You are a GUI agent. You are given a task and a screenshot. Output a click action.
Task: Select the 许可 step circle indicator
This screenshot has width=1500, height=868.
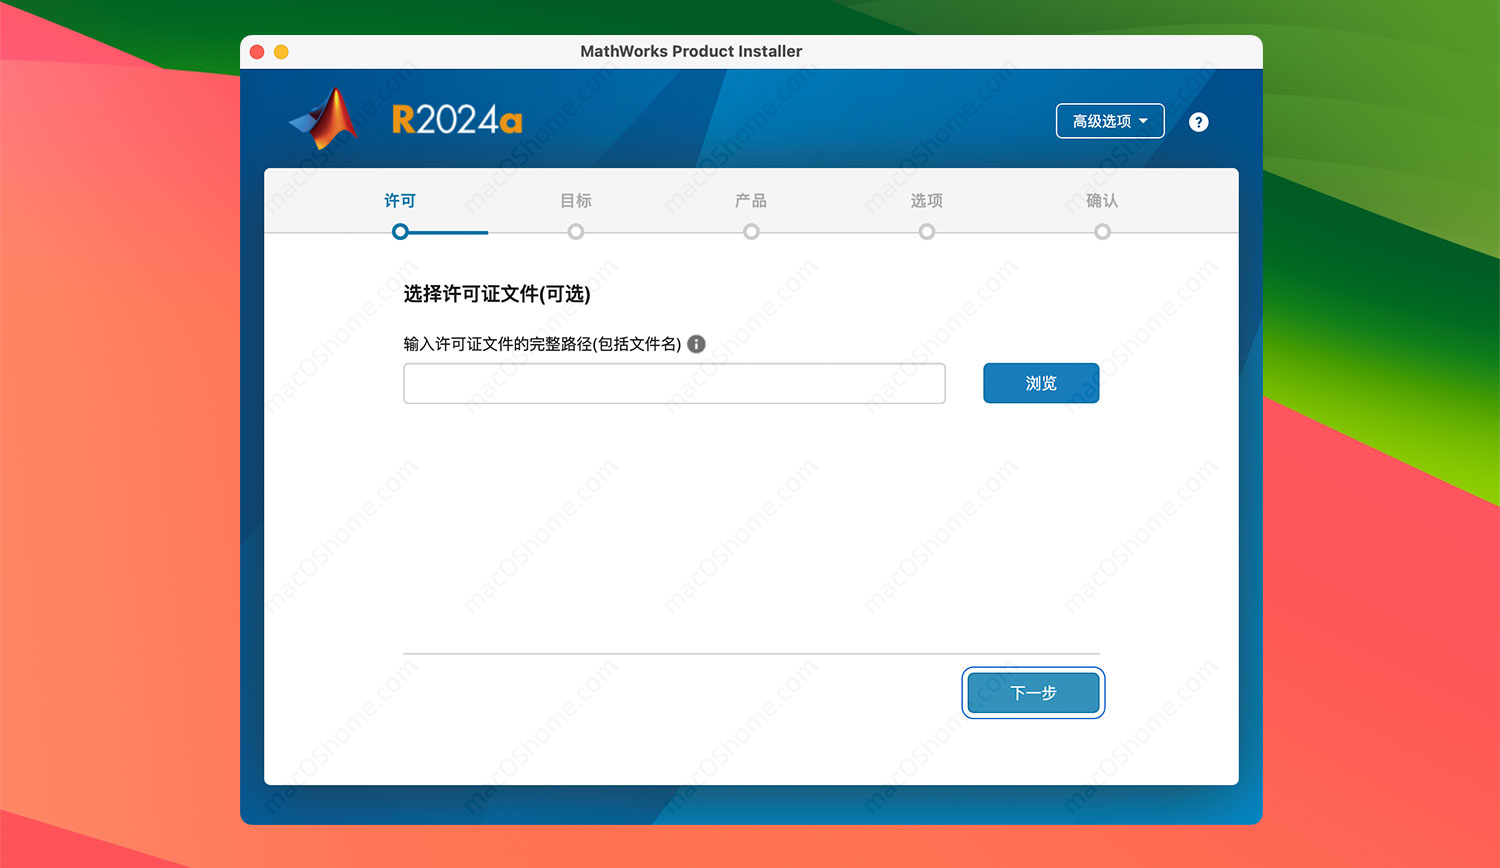click(400, 231)
